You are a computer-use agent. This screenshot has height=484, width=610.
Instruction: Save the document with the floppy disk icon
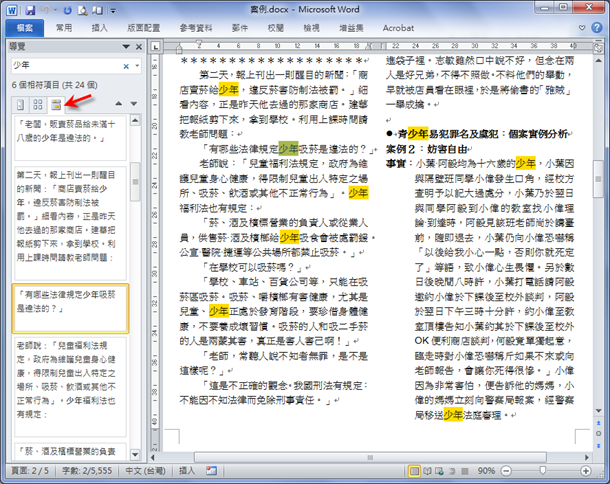tap(30, 10)
